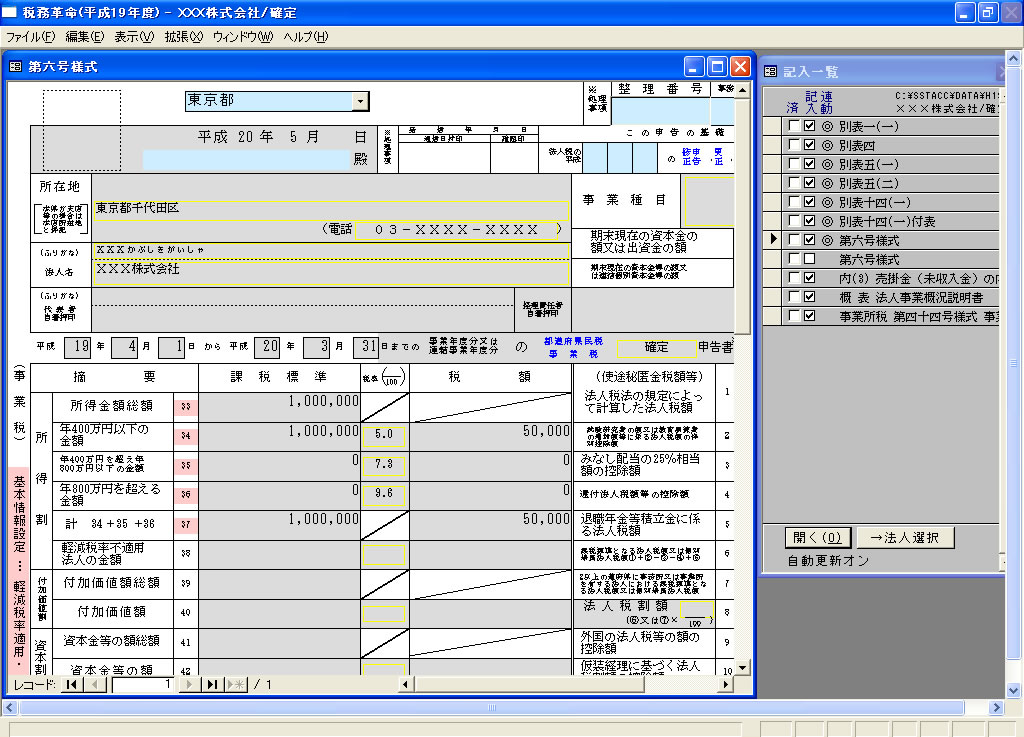Open the 編集(E) menu
Image resolution: width=1024 pixels, height=737 pixels.
[x=85, y=37]
